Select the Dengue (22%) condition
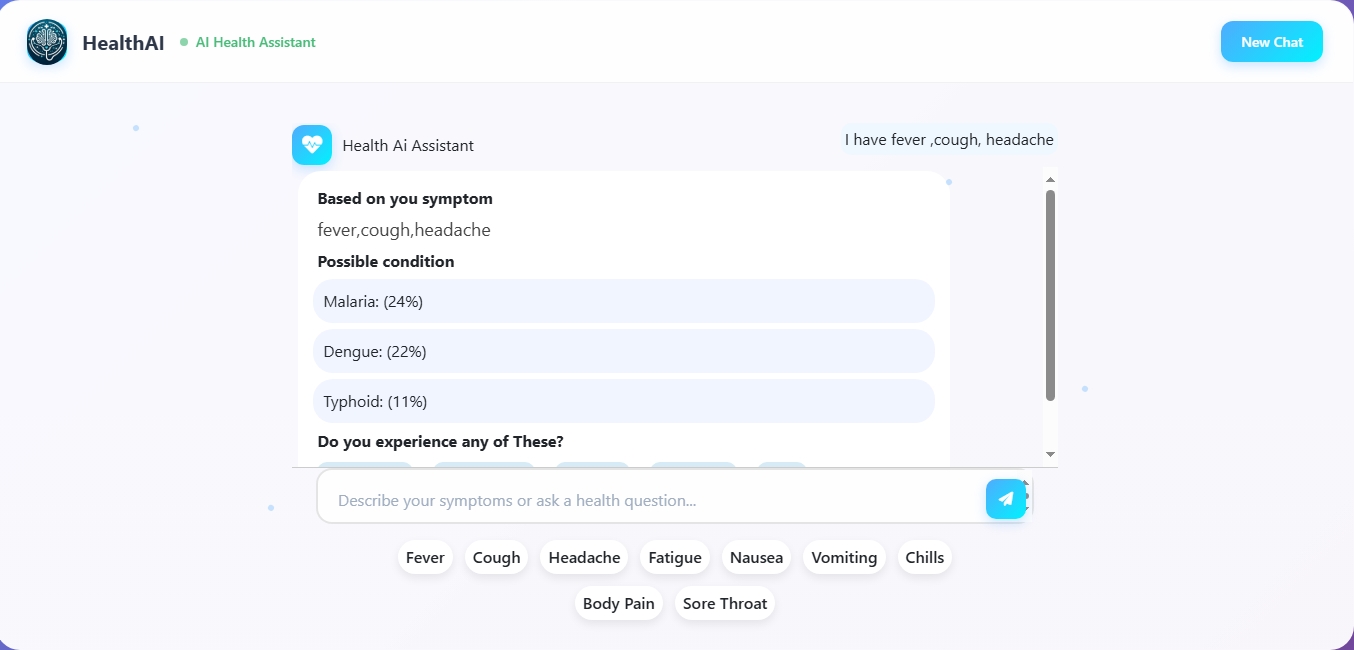1354x650 pixels. [x=623, y=351]
